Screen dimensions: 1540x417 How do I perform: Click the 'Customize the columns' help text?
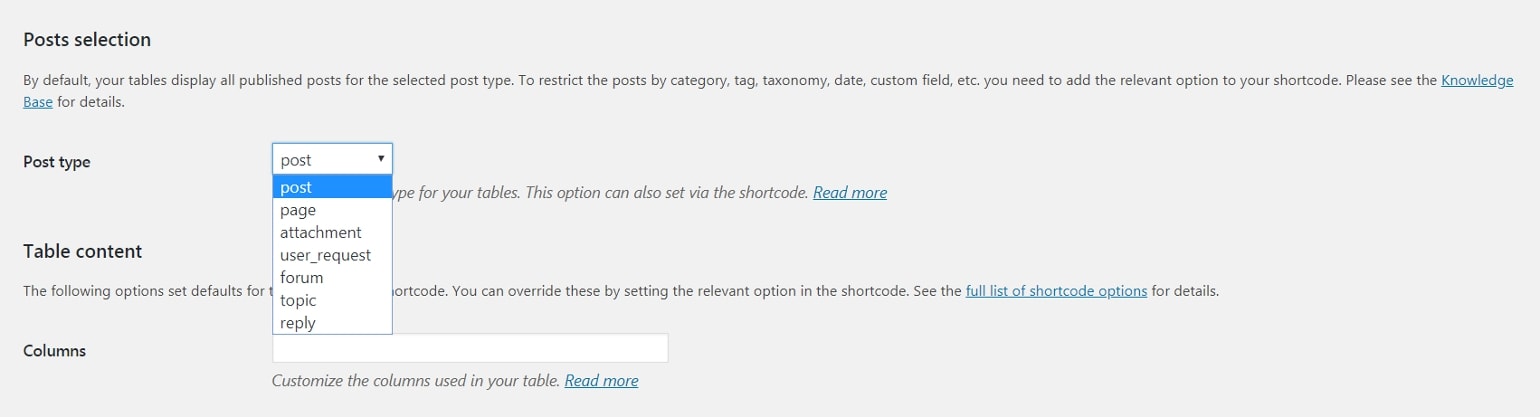[416, 380]
